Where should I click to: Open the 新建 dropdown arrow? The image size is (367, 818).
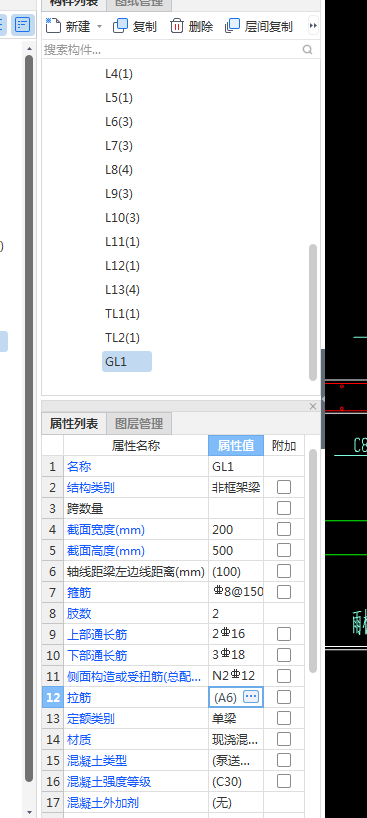pyautogui.click(x=99, y=27)
